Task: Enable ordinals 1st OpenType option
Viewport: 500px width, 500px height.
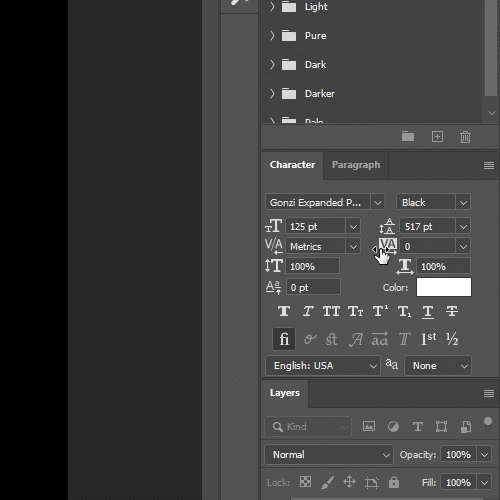Action: pos(428,339)
